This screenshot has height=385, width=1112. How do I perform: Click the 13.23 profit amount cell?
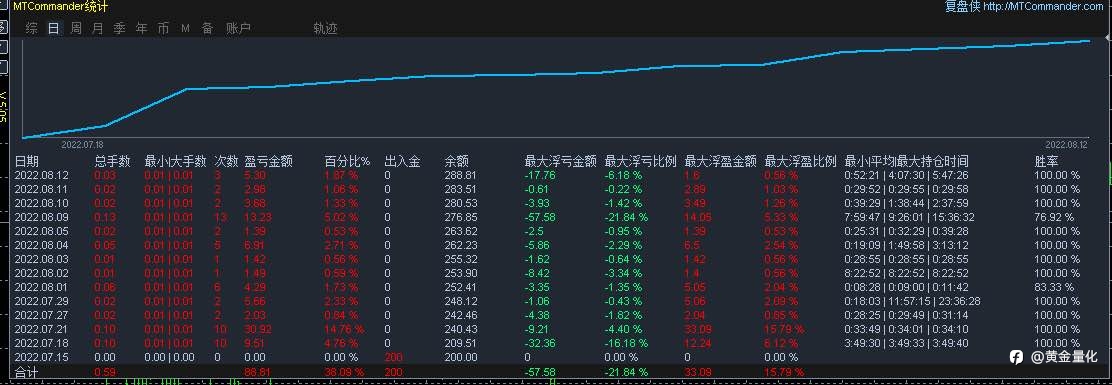(257, 217)
